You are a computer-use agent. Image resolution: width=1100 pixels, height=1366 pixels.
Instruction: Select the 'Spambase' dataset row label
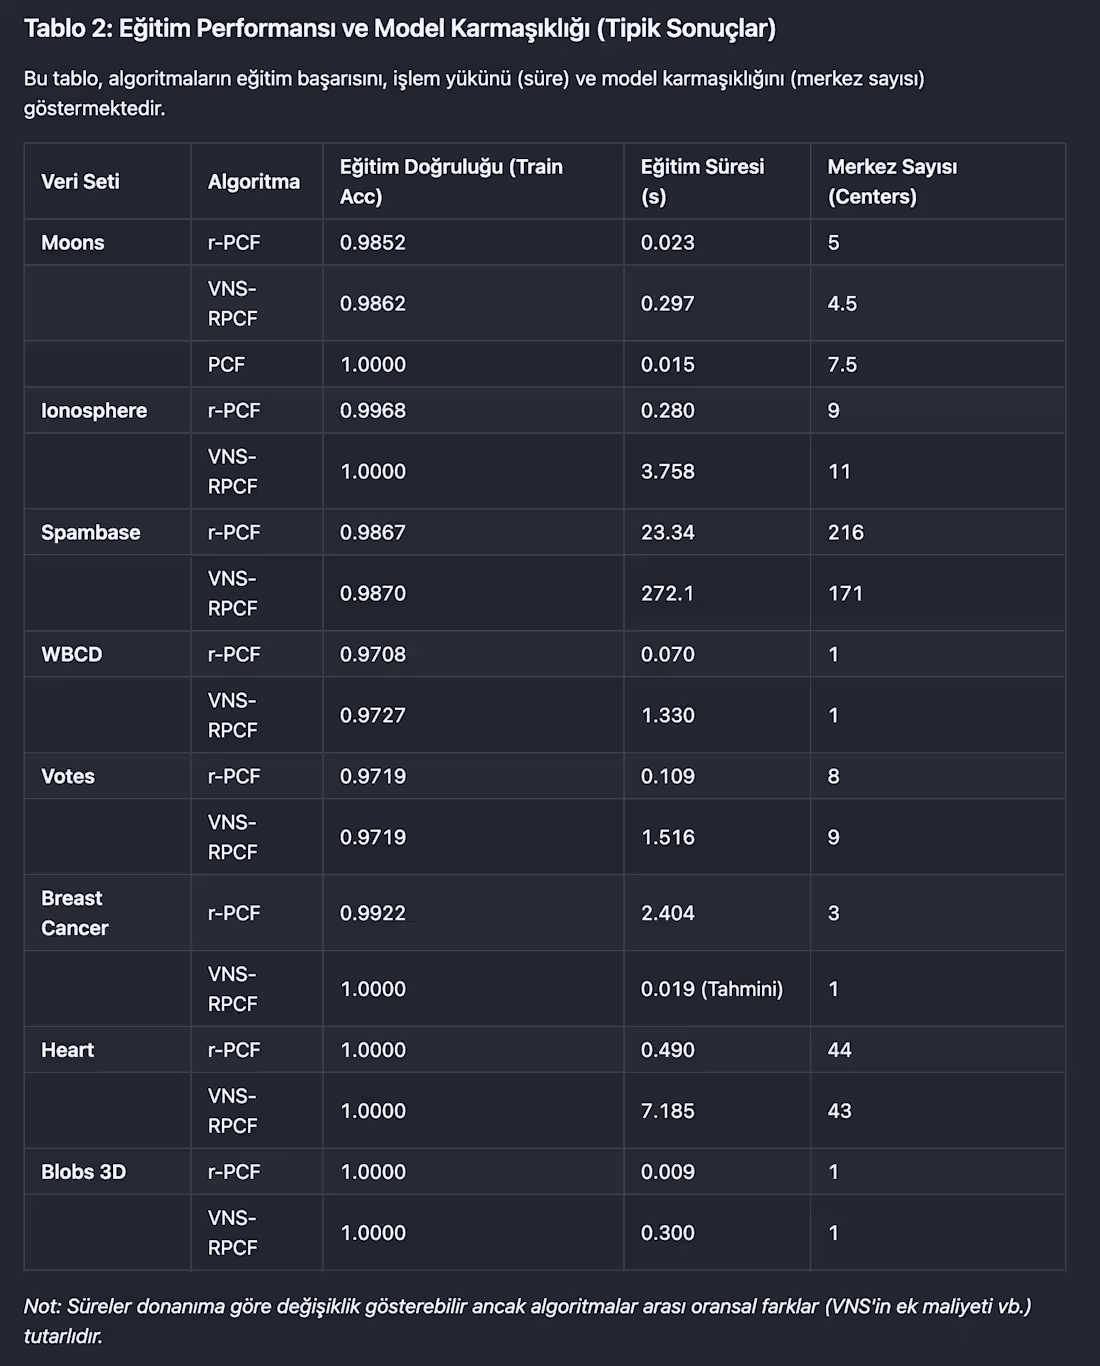point(90,532)
